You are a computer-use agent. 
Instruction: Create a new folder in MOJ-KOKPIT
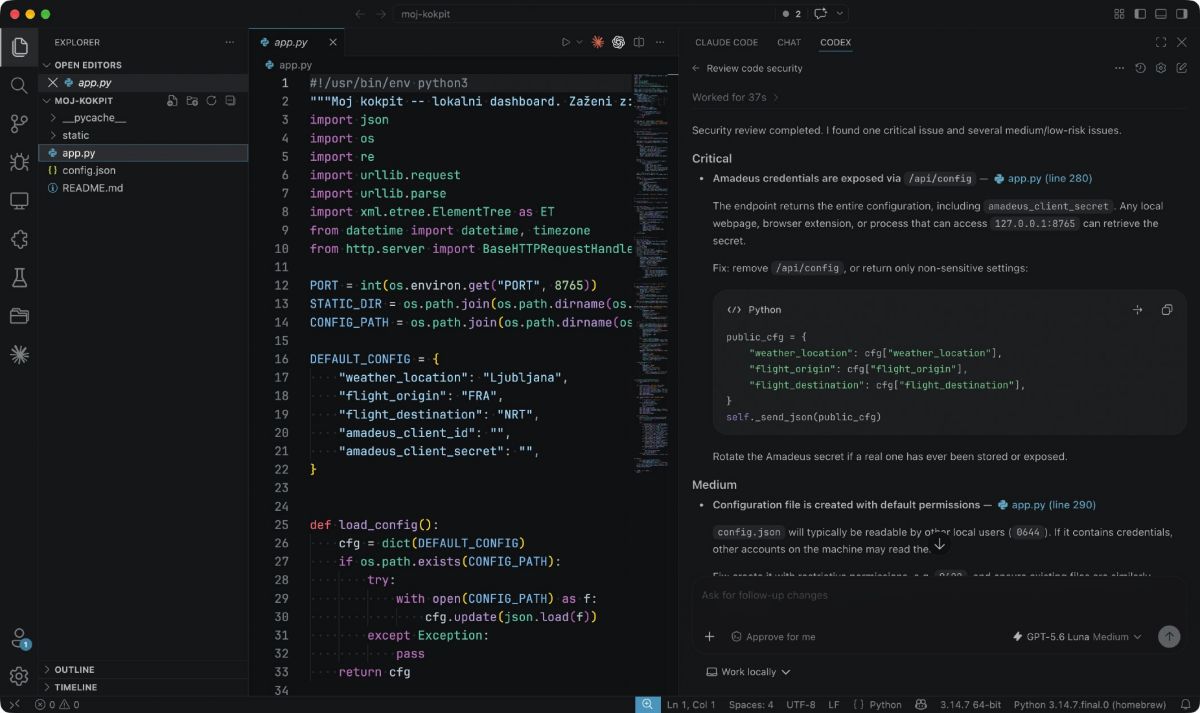192,101
